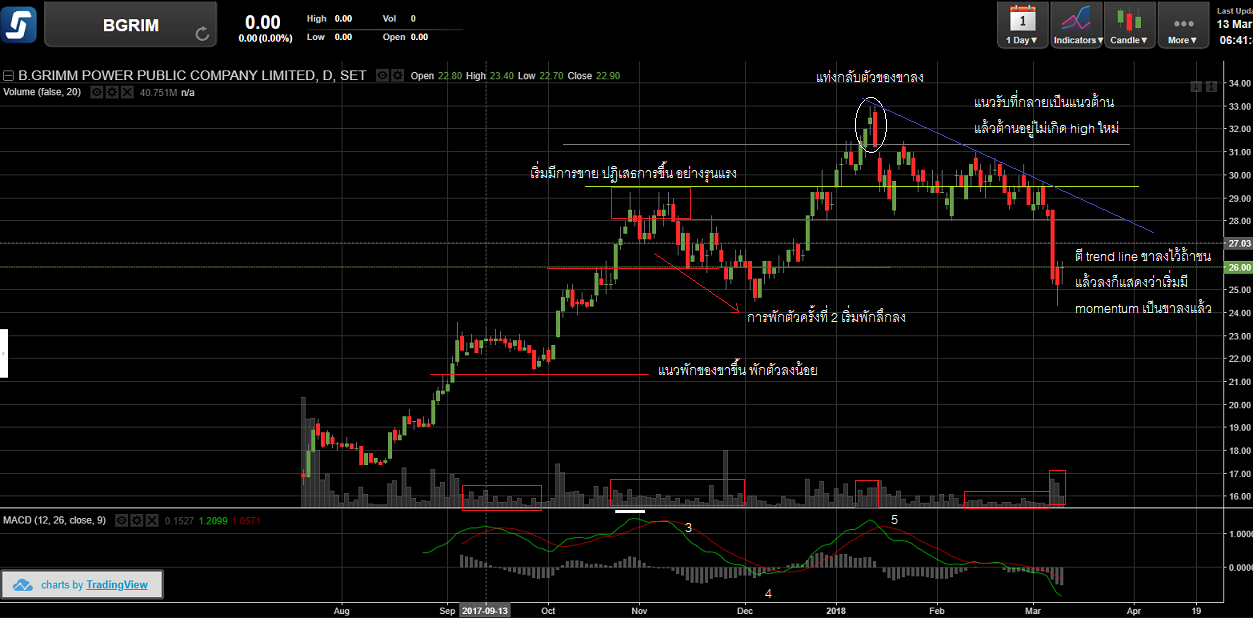
Task: Click the 40.751M volume value
Action: 158,92
